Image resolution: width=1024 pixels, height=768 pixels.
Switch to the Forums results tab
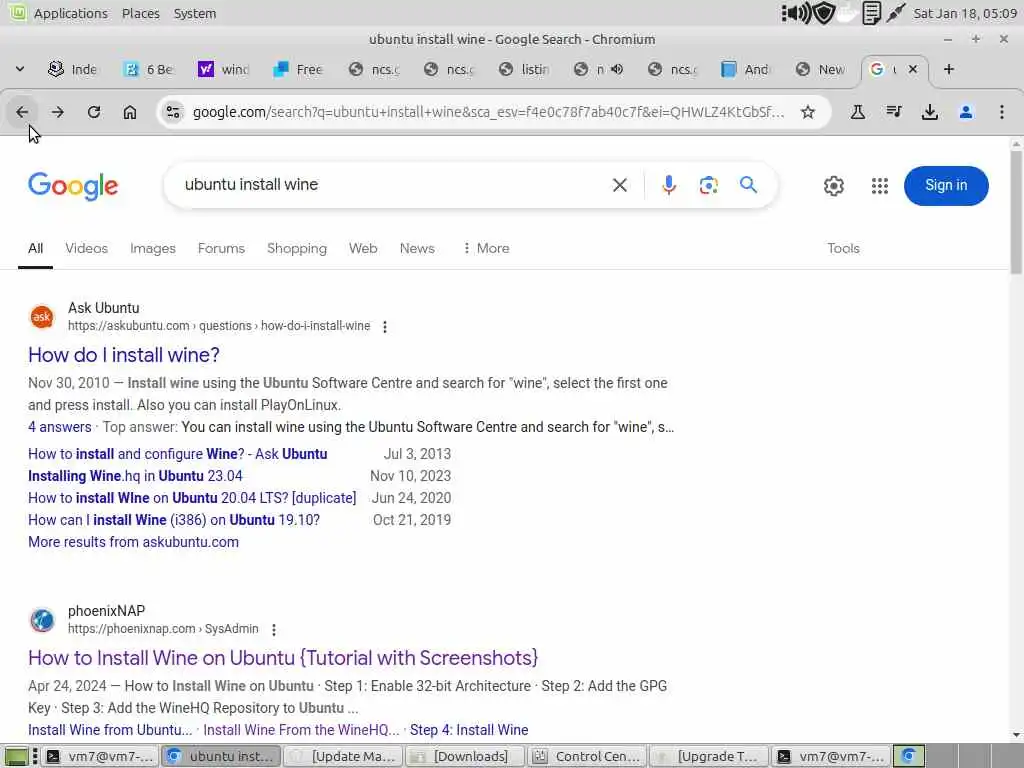point(221,248)
